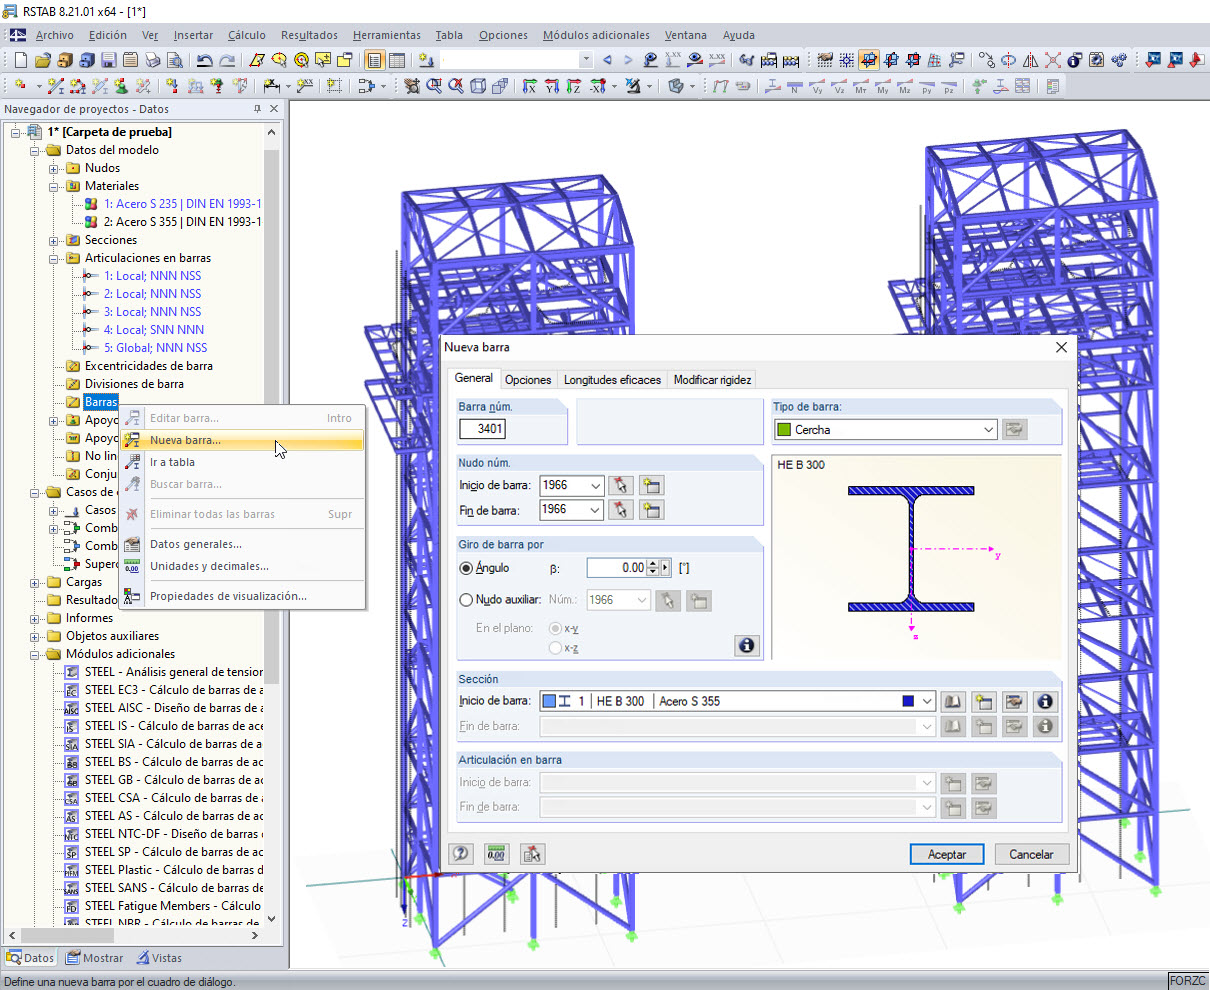This screenshot has width=1210, height=990.
Task: Click the Aceptar button
Action: click(946, 855)
